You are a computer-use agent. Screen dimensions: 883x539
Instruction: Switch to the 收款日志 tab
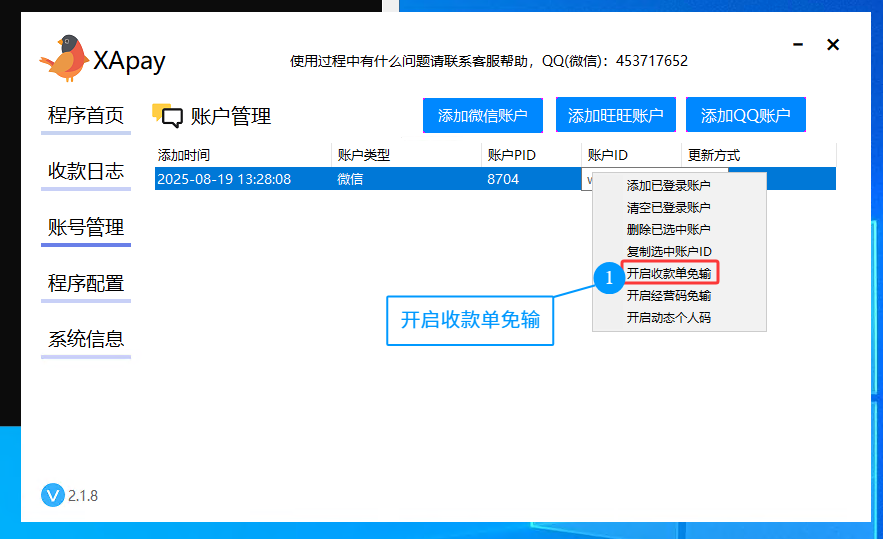click(86, 171)
